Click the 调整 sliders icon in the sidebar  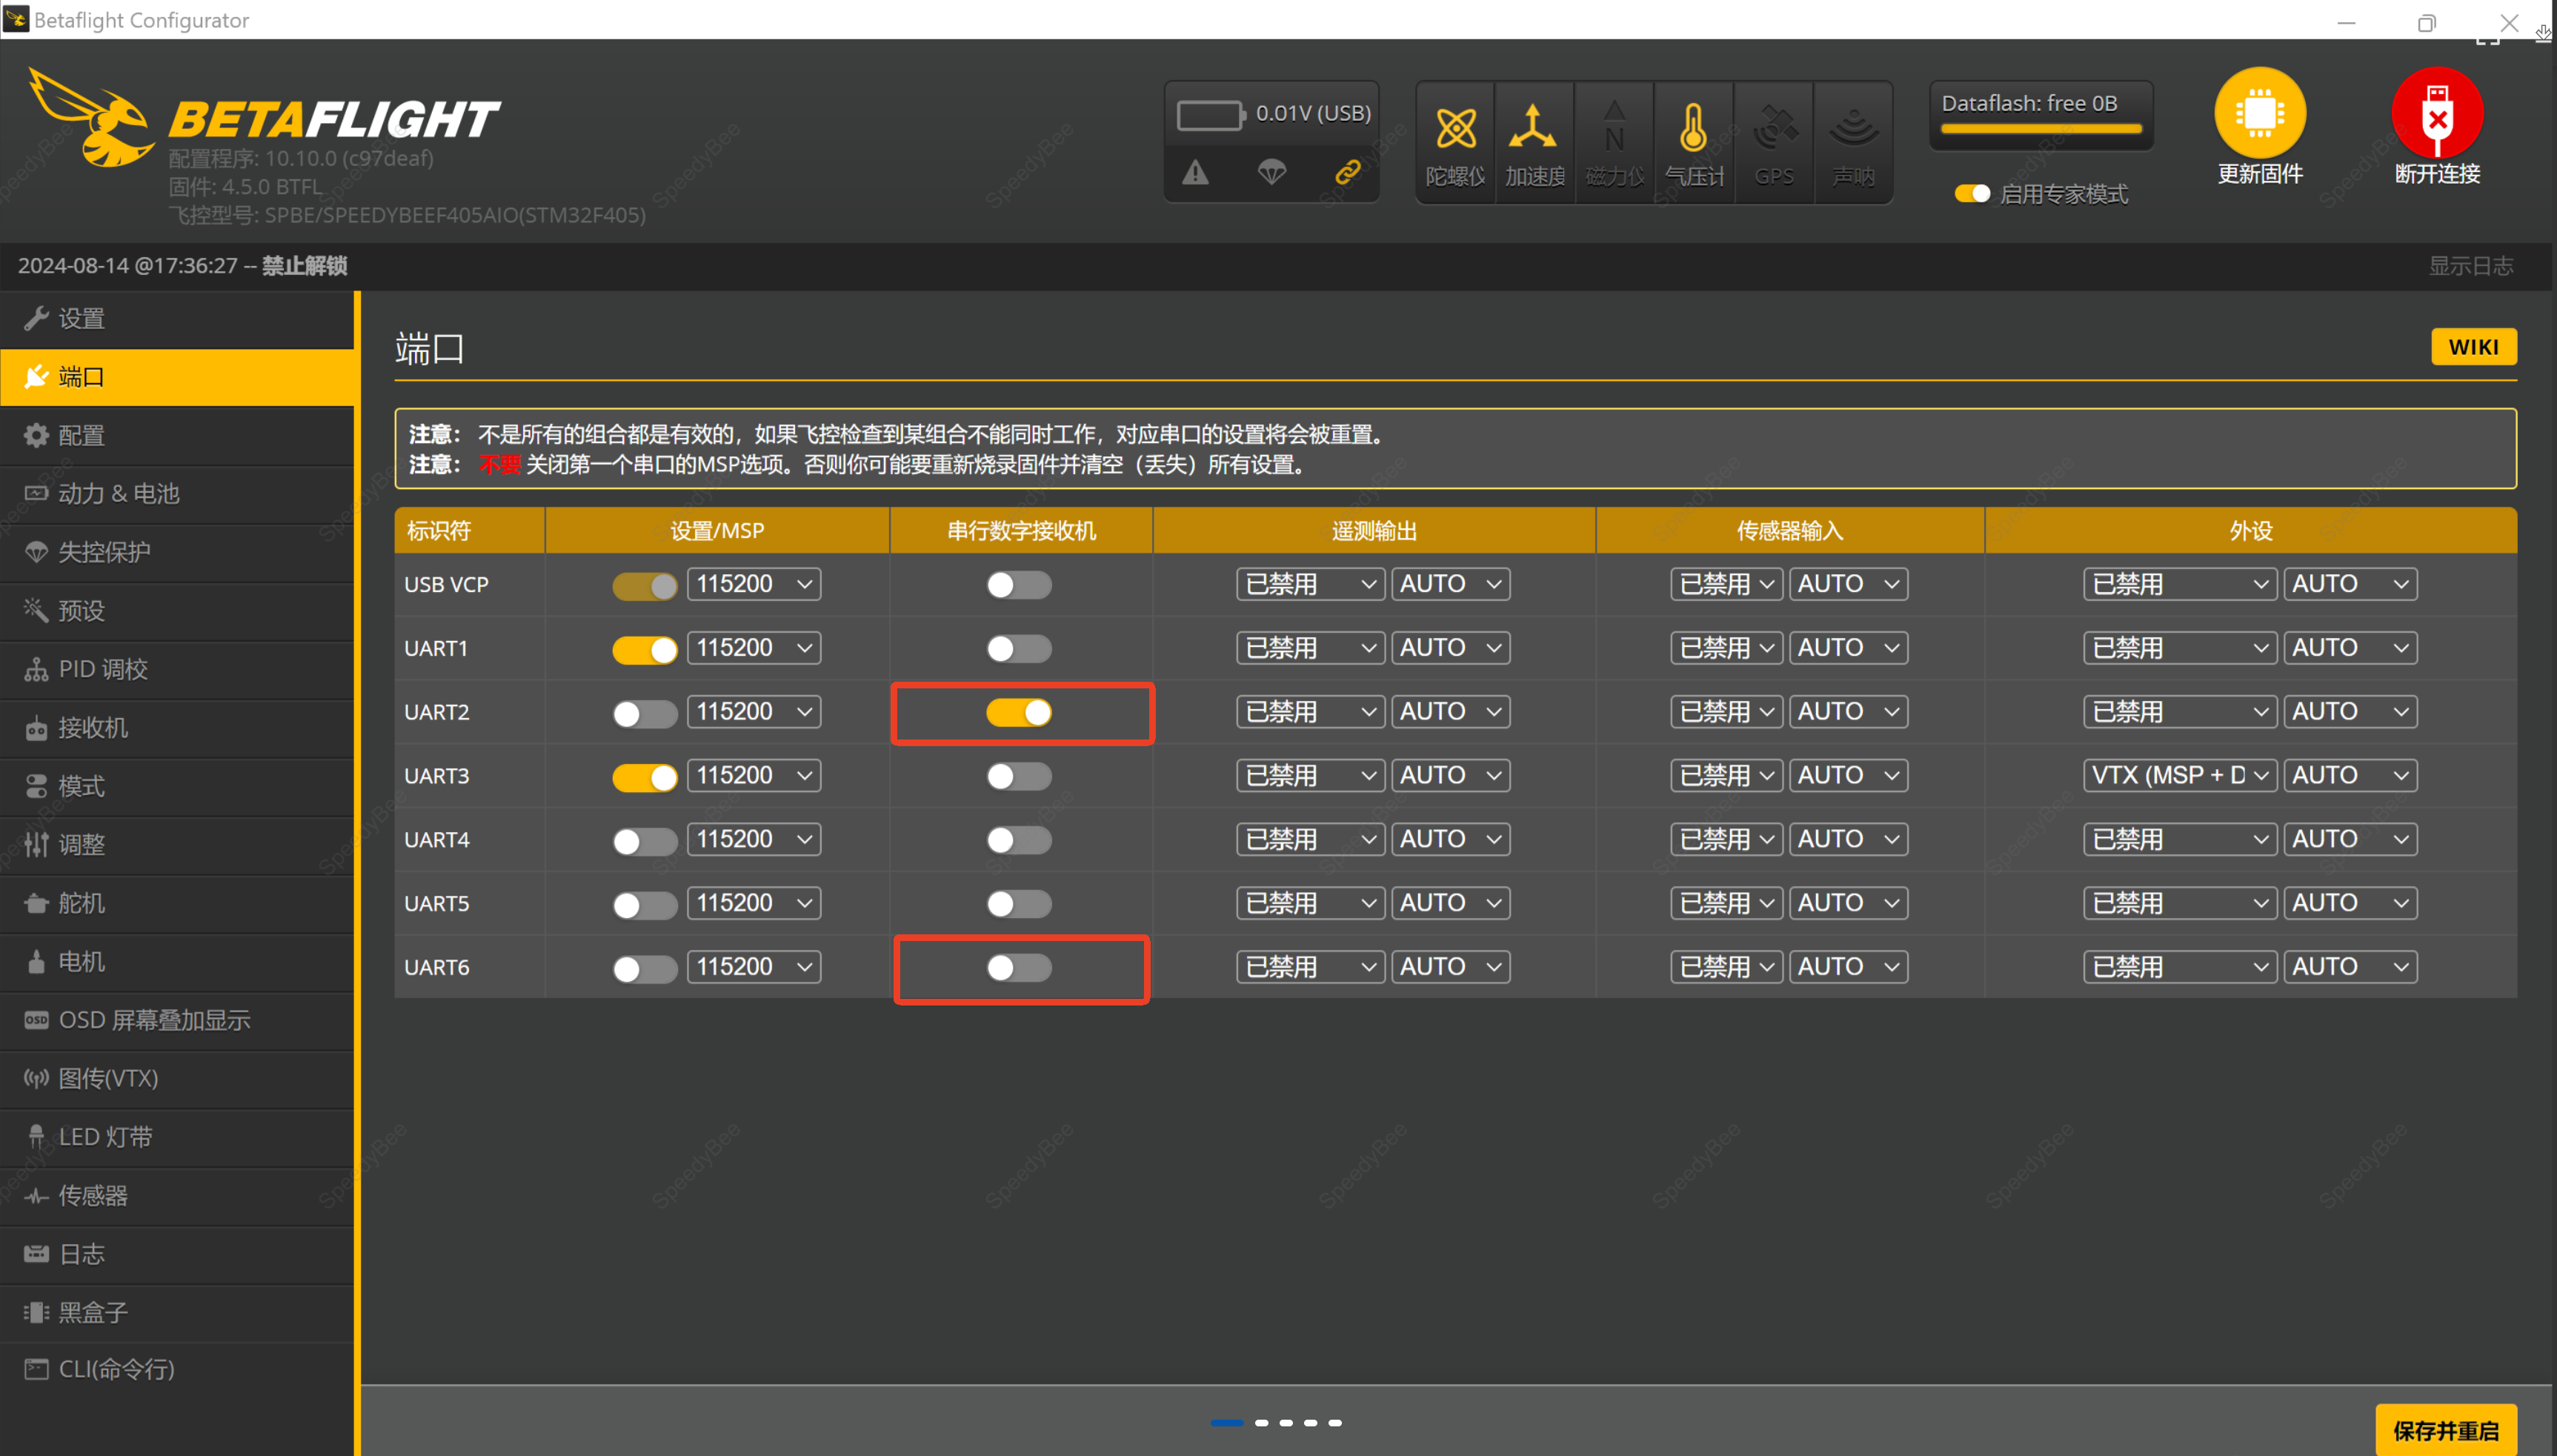pos(36,845)
